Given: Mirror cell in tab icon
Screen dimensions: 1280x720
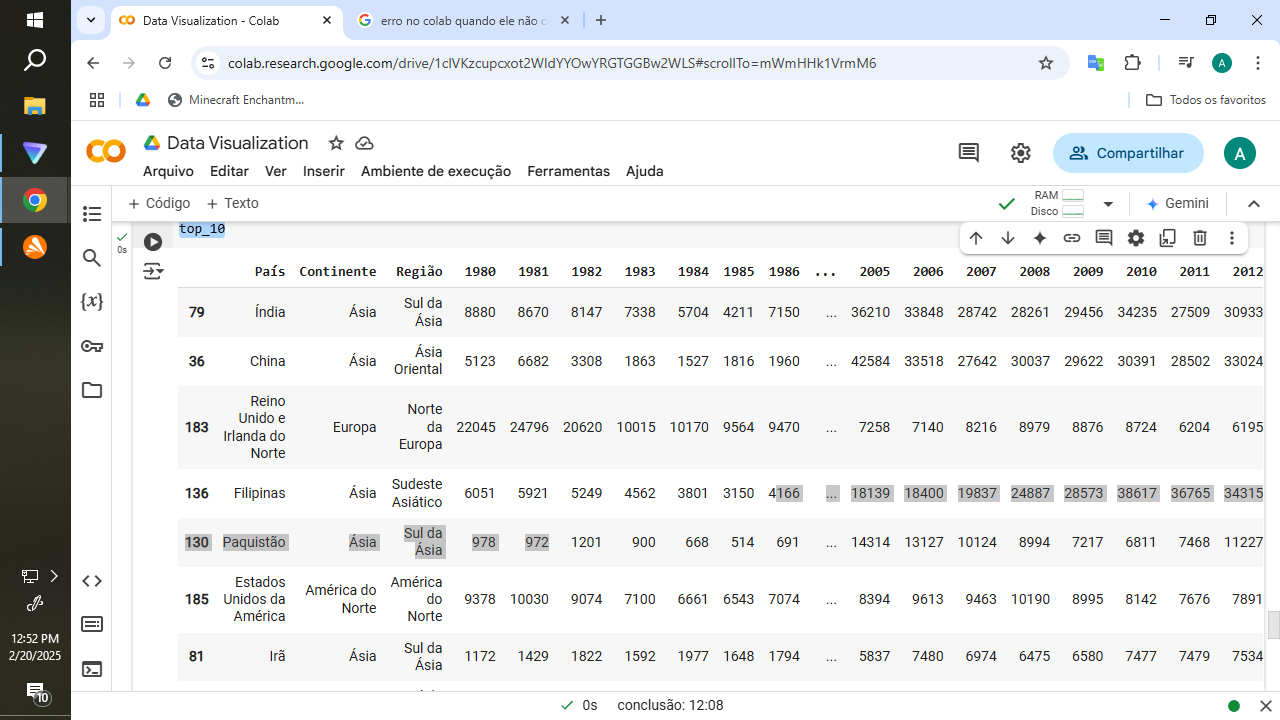Looking at the screenshot, I should click(1168, 238).
